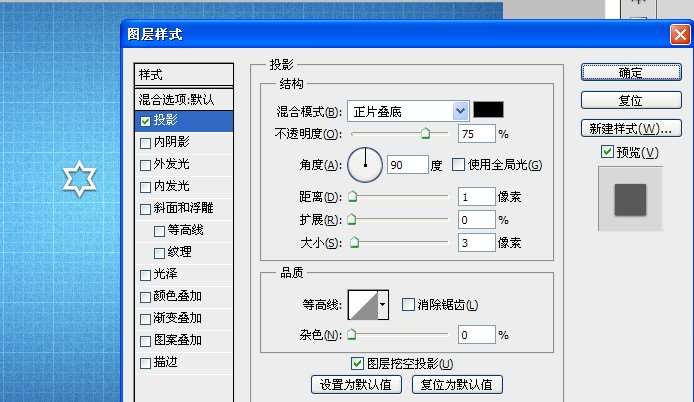
Task: Uncheck the 投影 style checkbox
Action: [146, 121]
